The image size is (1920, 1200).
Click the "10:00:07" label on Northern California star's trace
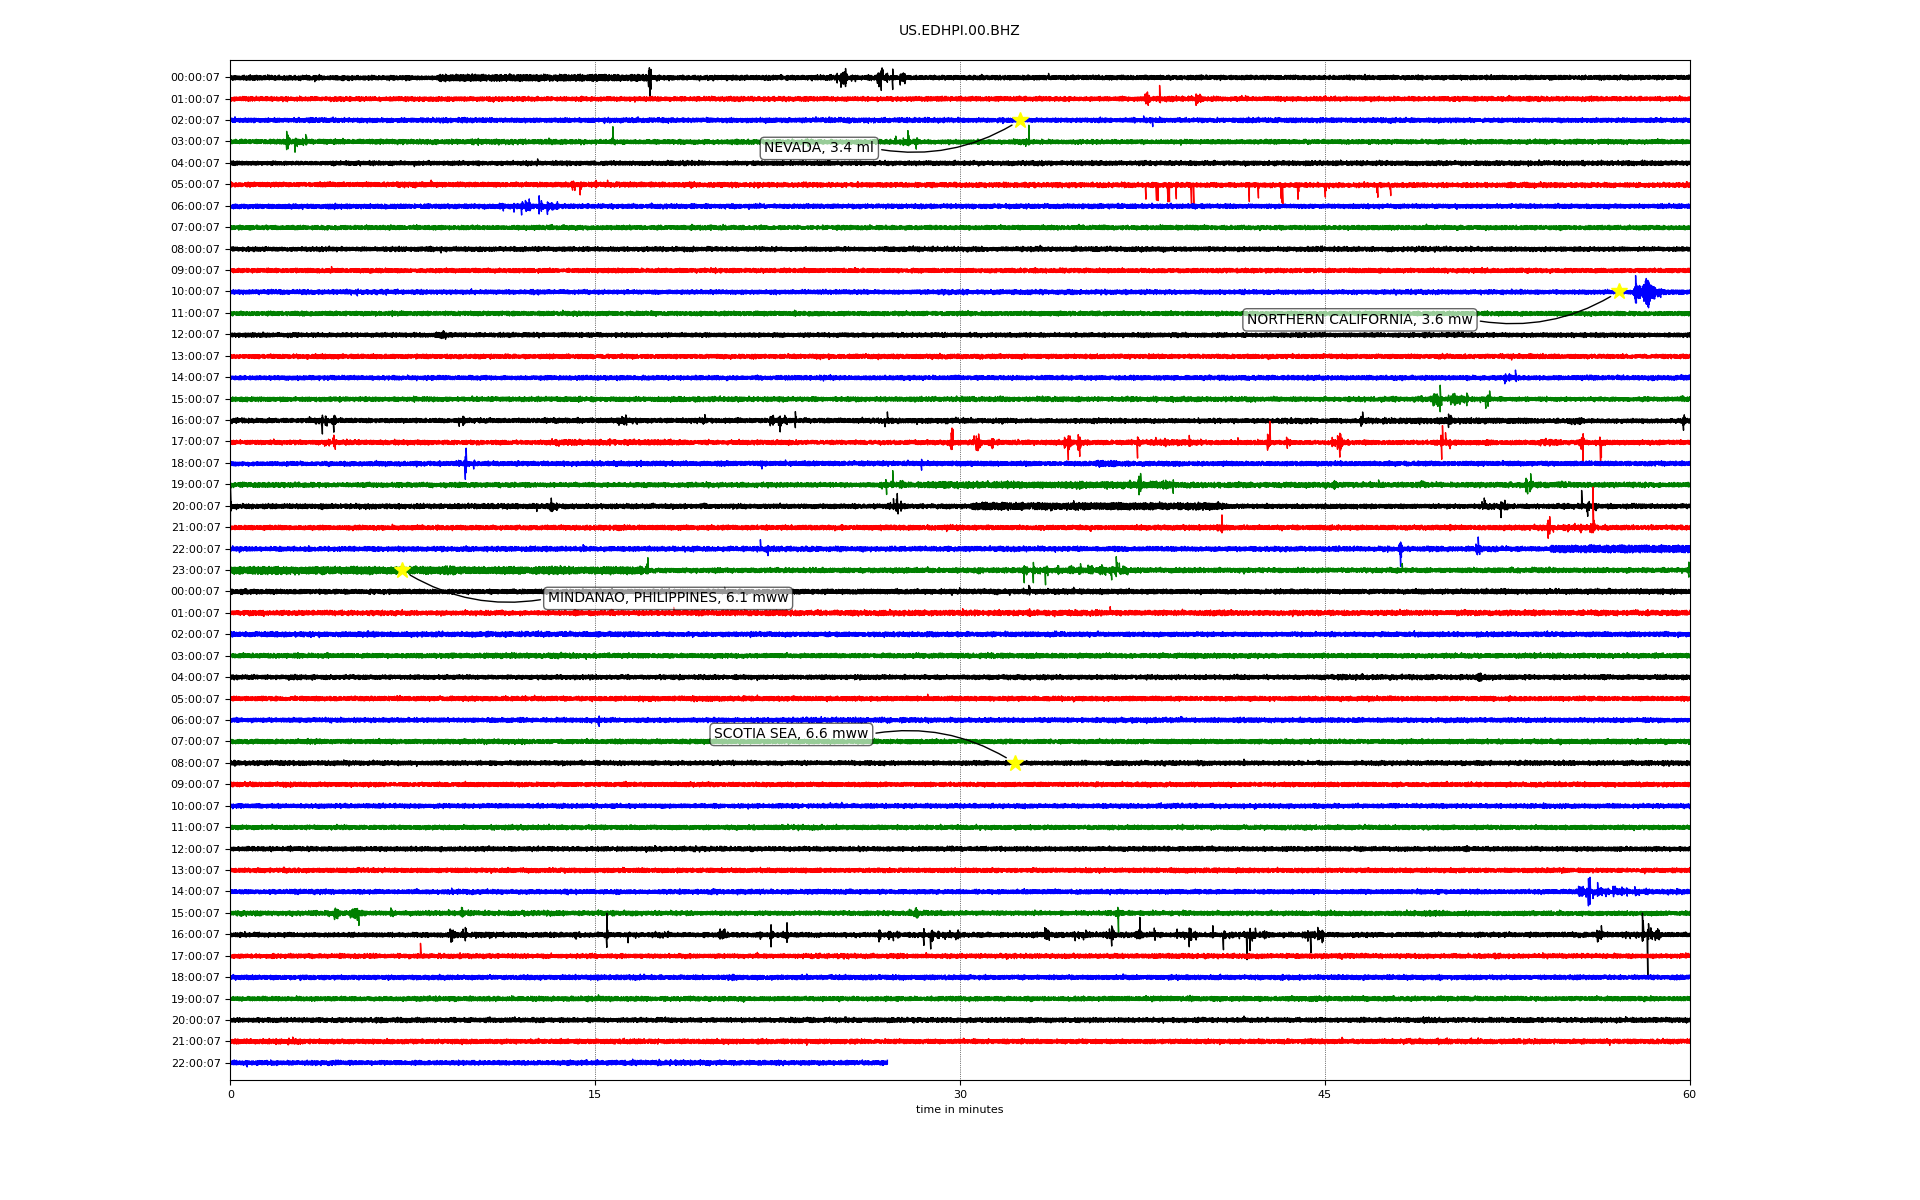pyautogui.click(x=195, y=292)
